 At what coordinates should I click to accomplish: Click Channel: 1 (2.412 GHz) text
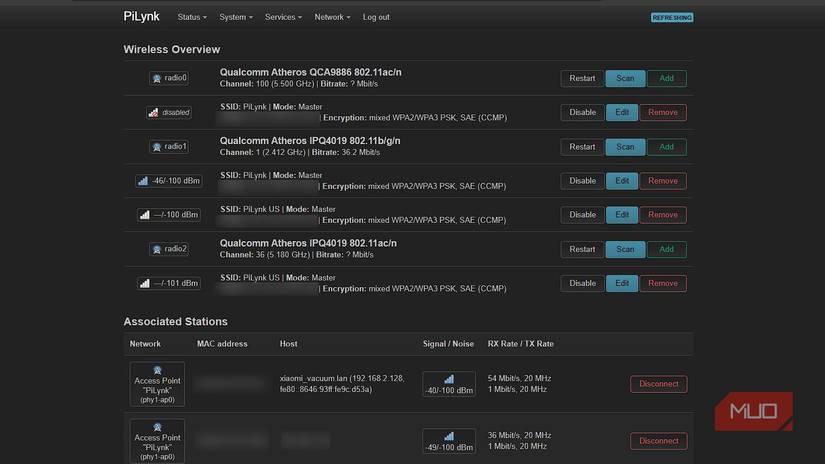coord(263,152)
